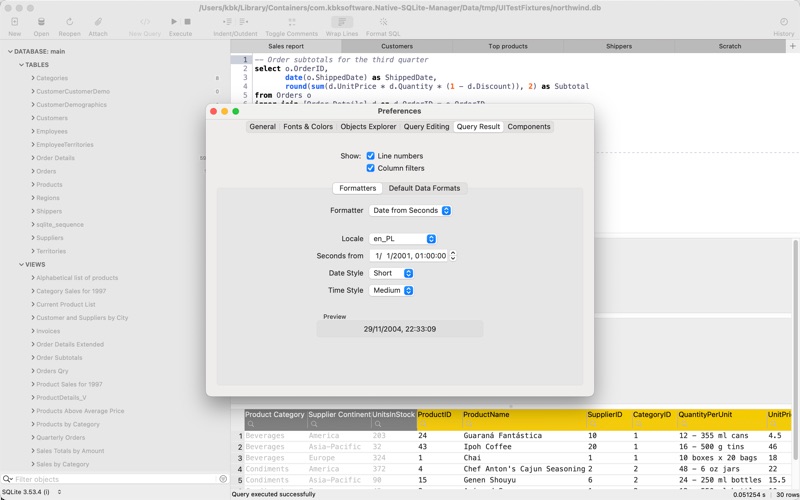The image size is (800, 500).
Task: Click the New Query toolbar icon
Action: [145, 22]
